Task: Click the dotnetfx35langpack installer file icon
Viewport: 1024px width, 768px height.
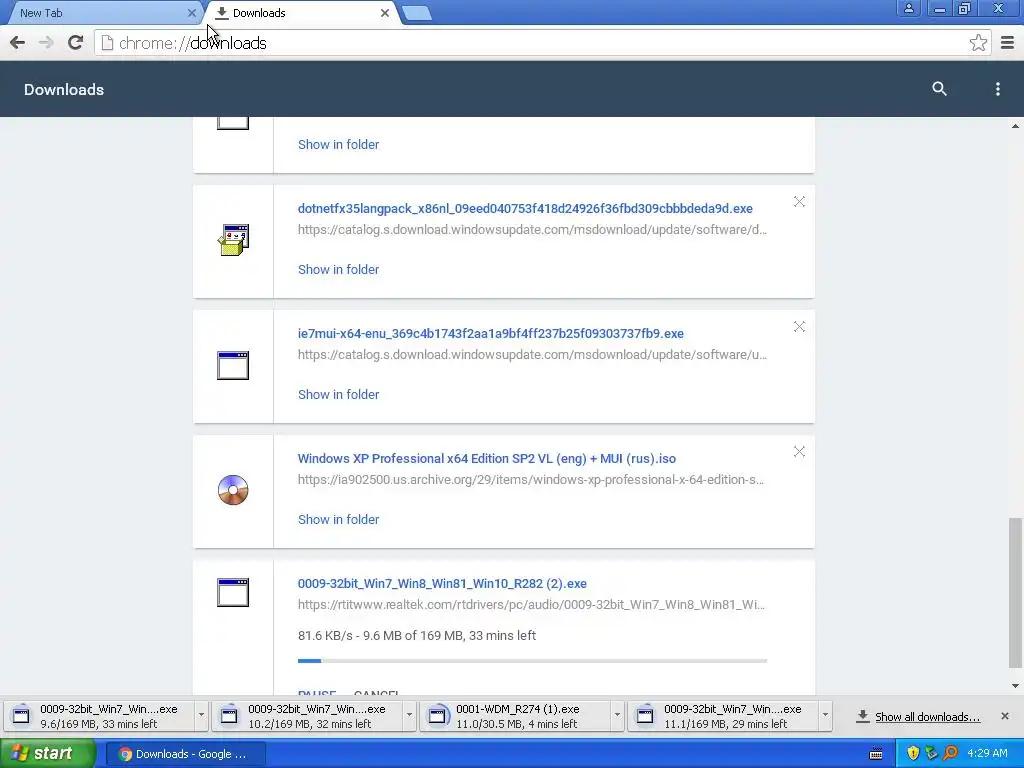Action: [x=233, y=240]
